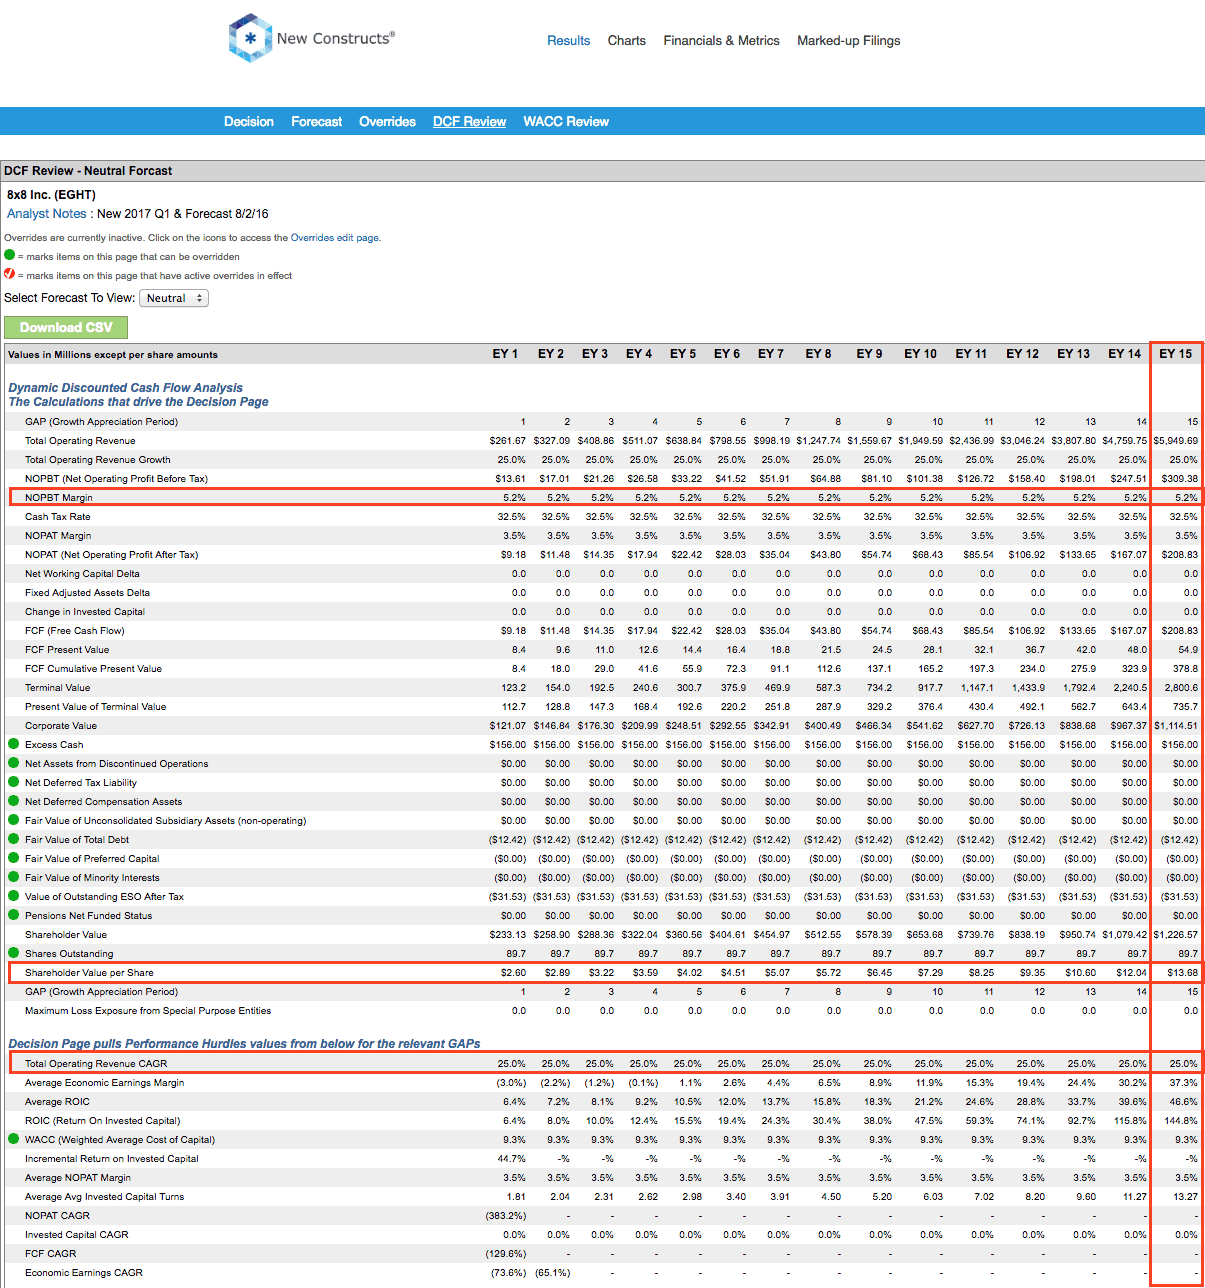This screenshot has height=1288, width=1205.
Task: Click the Terminal Value row label
Action: pos(58,687)
